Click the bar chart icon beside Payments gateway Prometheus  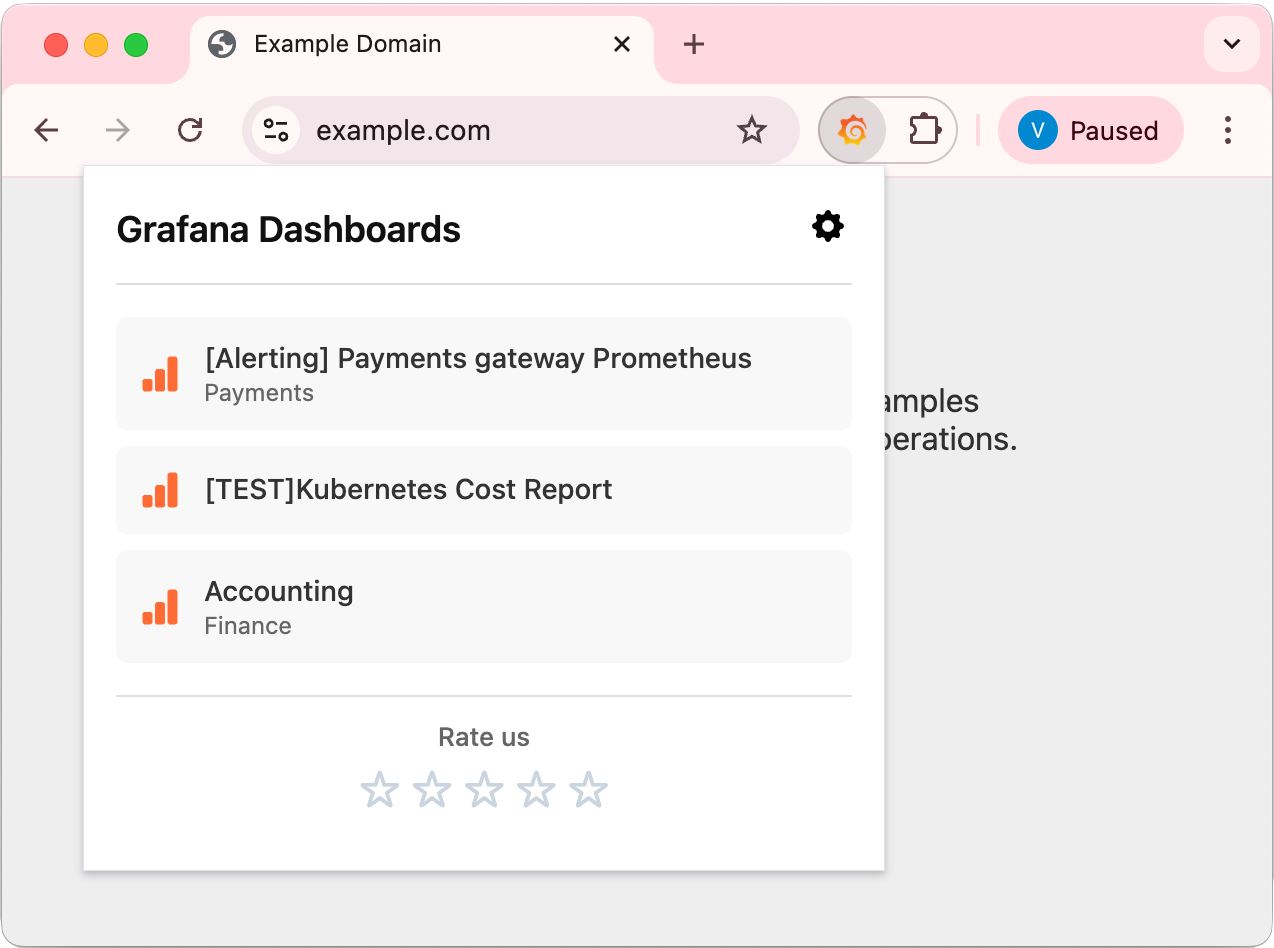click(x=160, y=374)
